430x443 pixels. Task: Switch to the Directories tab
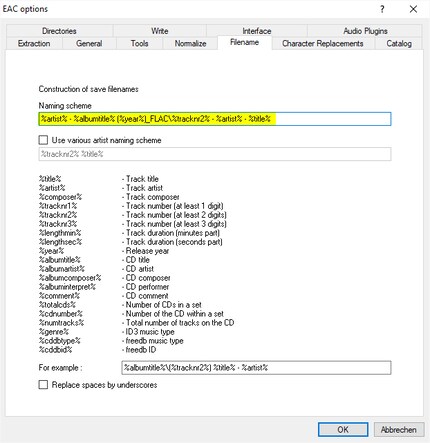tap(59, 31)
